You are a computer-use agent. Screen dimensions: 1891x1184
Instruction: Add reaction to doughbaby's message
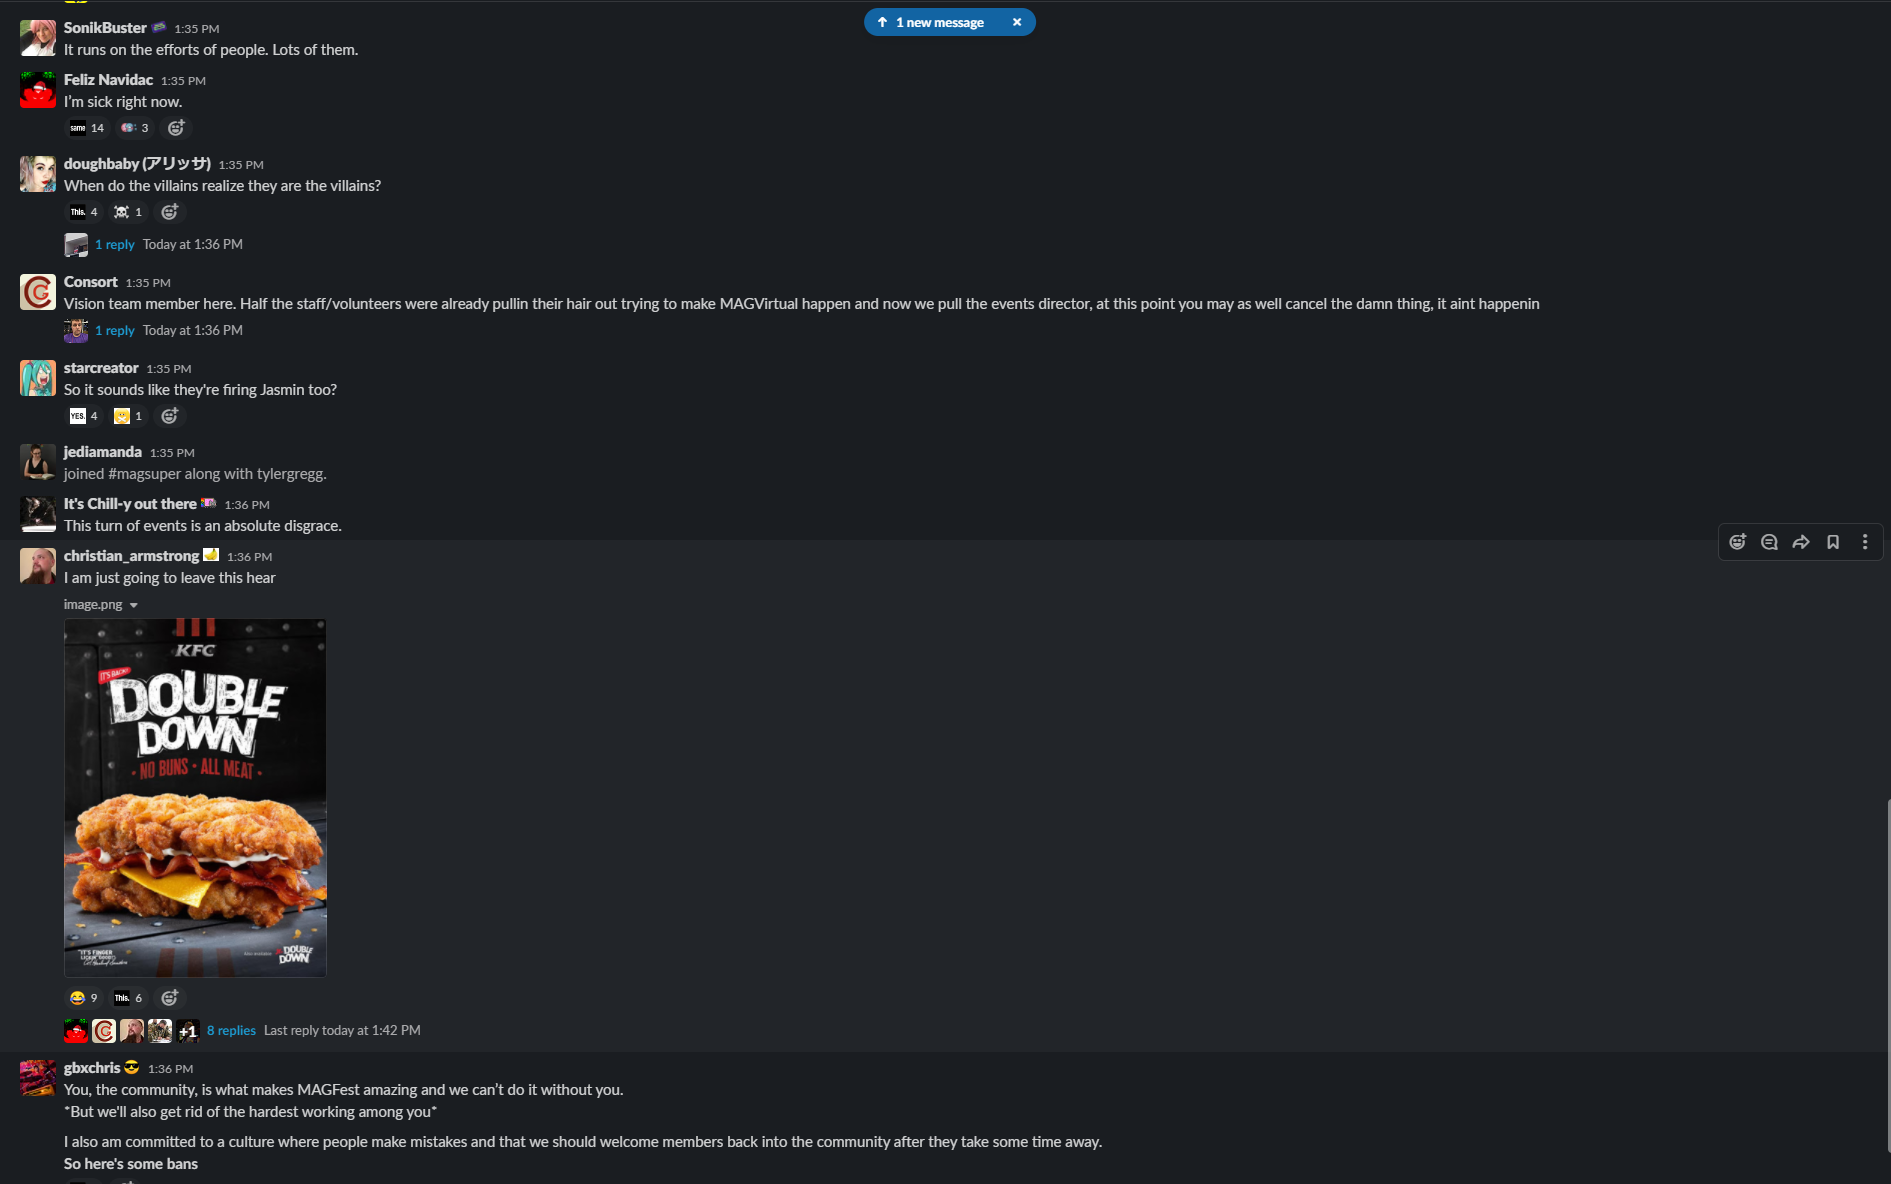170,212
